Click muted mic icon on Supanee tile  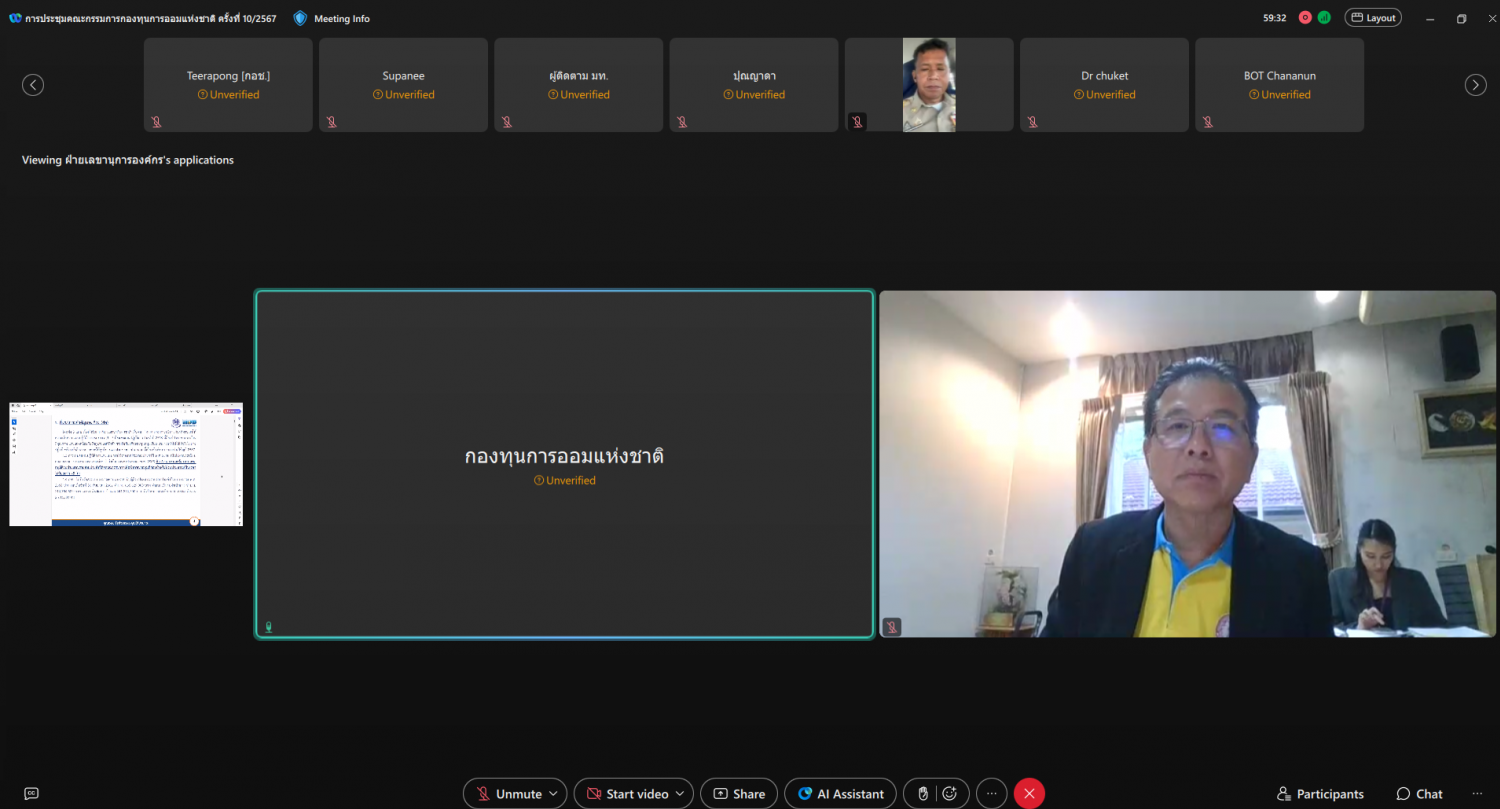[x=331, y=122]
